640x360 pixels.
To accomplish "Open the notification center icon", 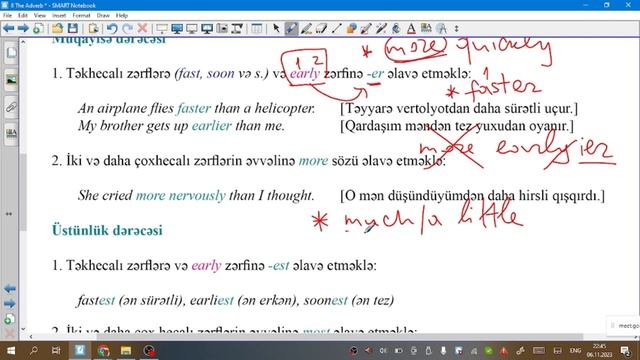I will (x=625, y=351).
